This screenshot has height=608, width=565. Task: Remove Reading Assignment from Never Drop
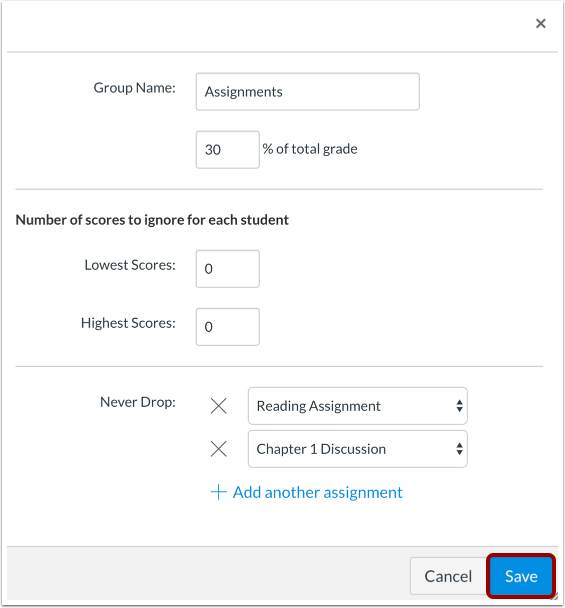tap(219, 406)
